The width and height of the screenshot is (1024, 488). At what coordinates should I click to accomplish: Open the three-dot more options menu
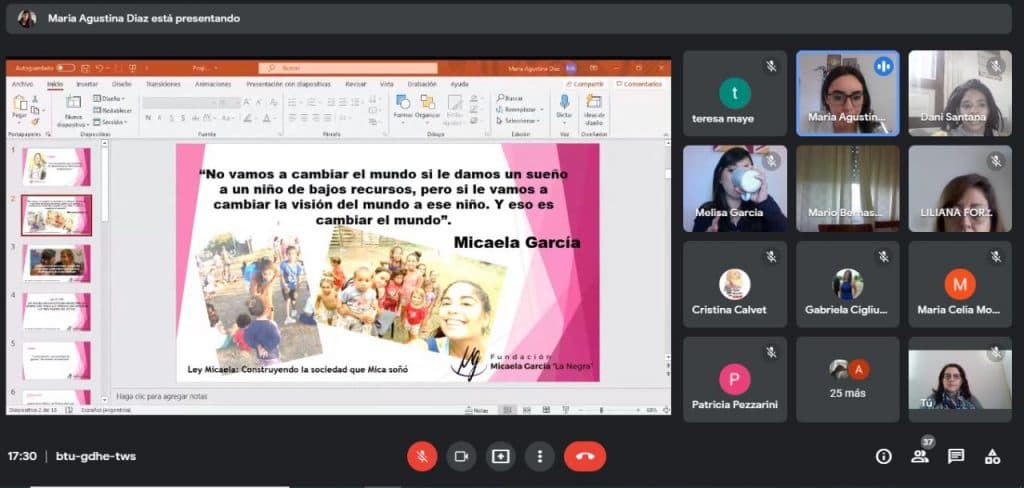(x=539, y=456)
